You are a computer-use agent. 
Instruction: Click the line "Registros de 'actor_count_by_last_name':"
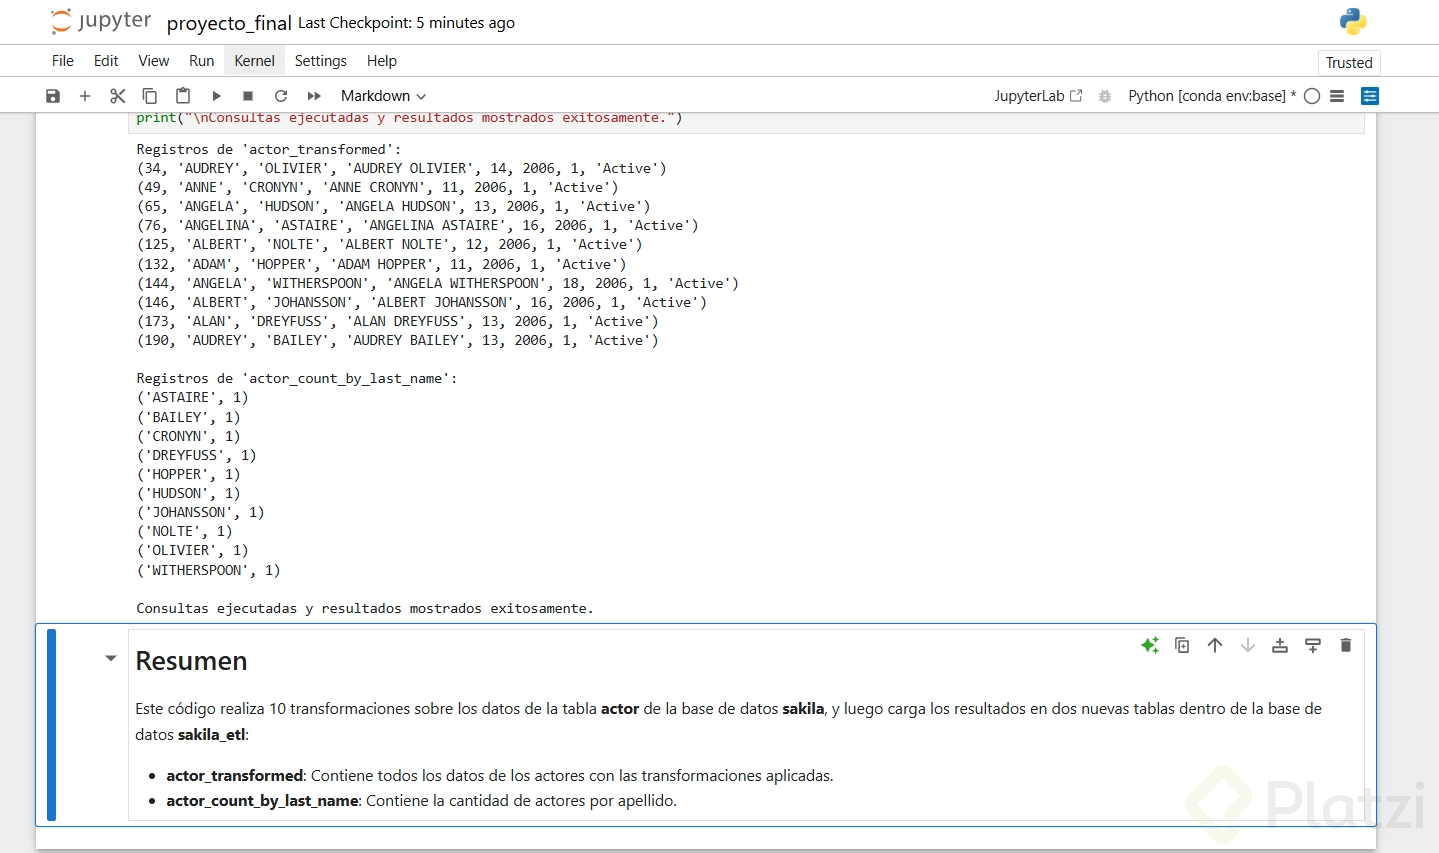pyautogui.click(x=297, y=379)
